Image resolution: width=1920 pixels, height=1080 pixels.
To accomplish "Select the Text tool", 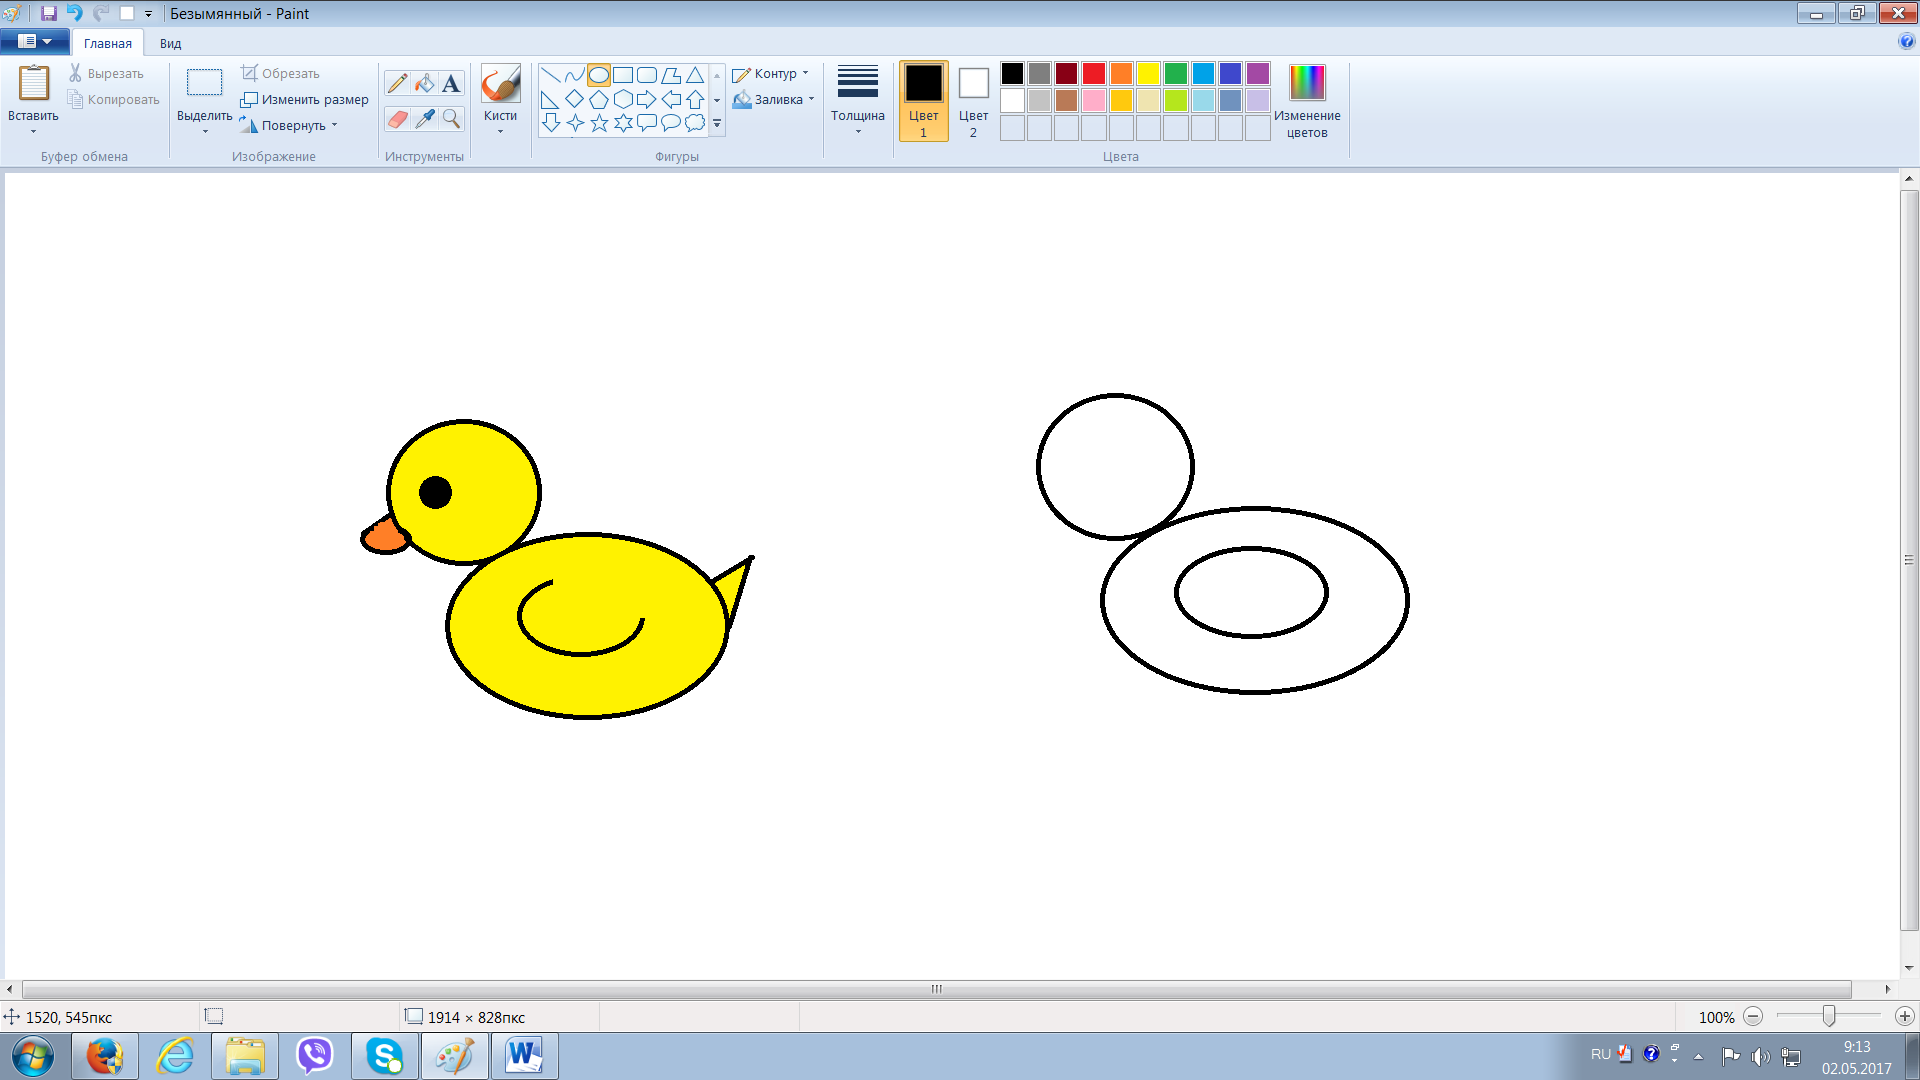I will [x=451, y=84].
